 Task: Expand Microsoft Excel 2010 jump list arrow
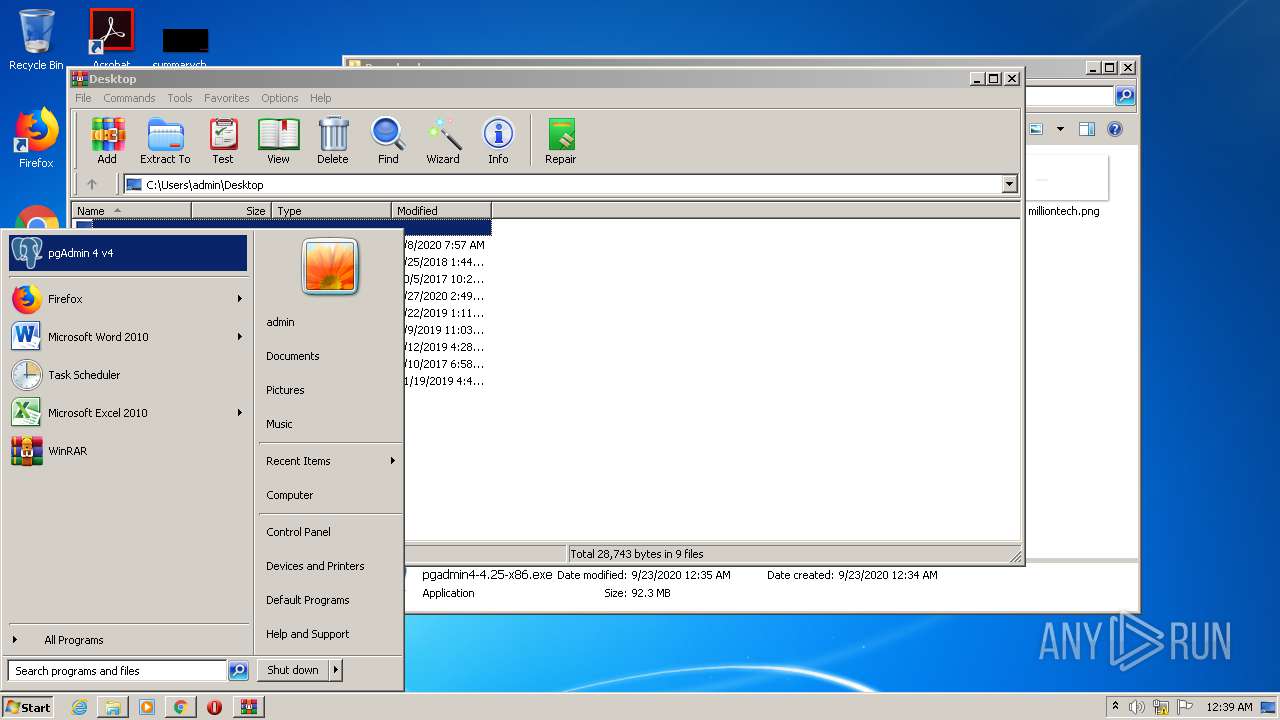[240, 413]
